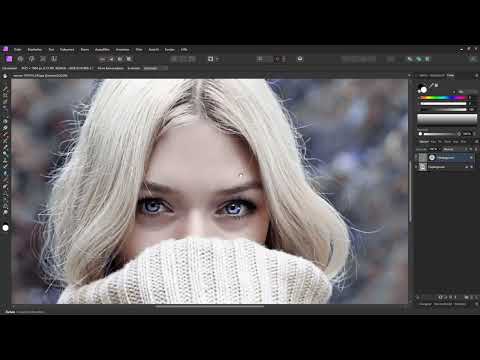Click the lock icon on Hintergrund layer
Image resolution: width=480 pixels, height=360 pixels.
point(467,167)
